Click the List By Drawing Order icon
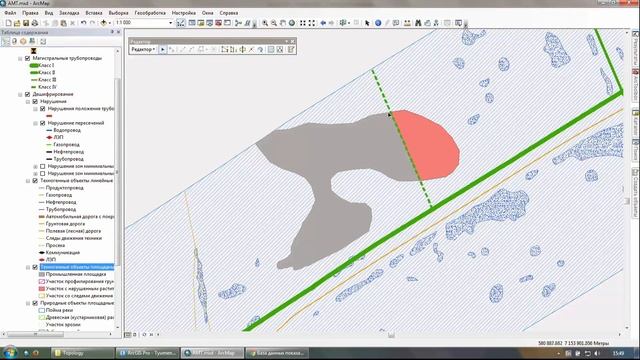 tap(6, 41)
